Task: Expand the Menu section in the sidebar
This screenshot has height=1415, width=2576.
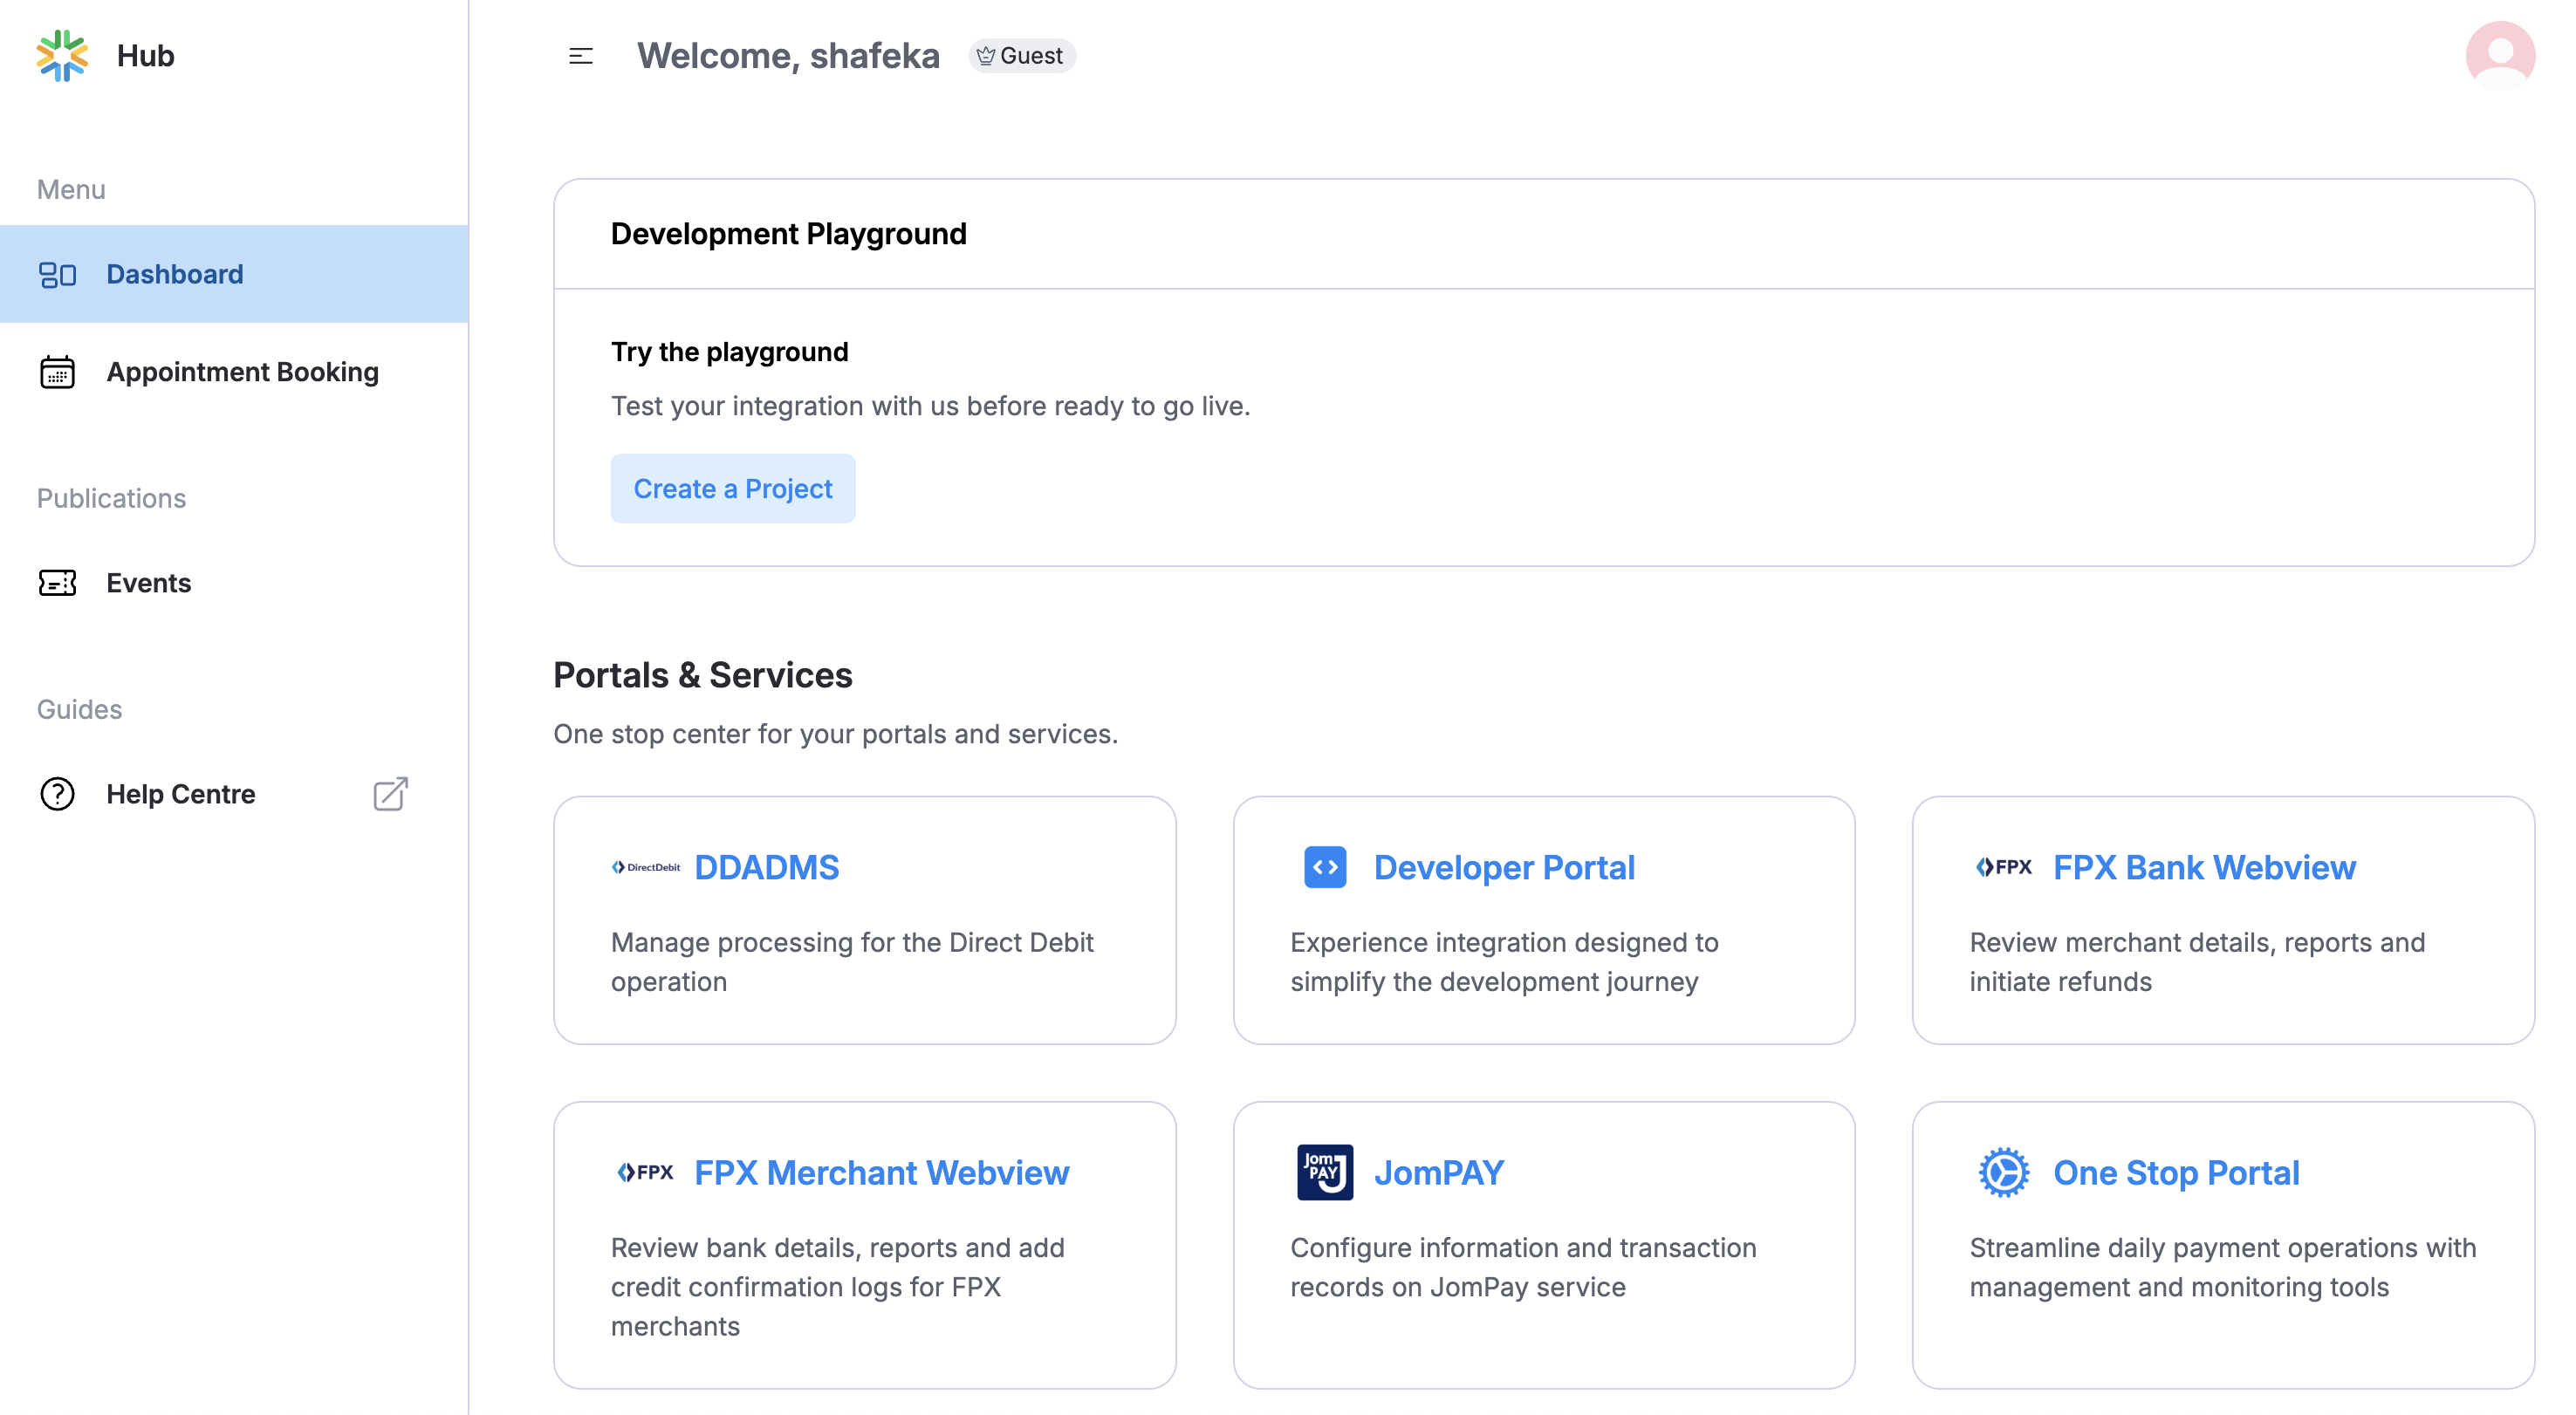Action: pyautogui.click(x=70, y=189)
